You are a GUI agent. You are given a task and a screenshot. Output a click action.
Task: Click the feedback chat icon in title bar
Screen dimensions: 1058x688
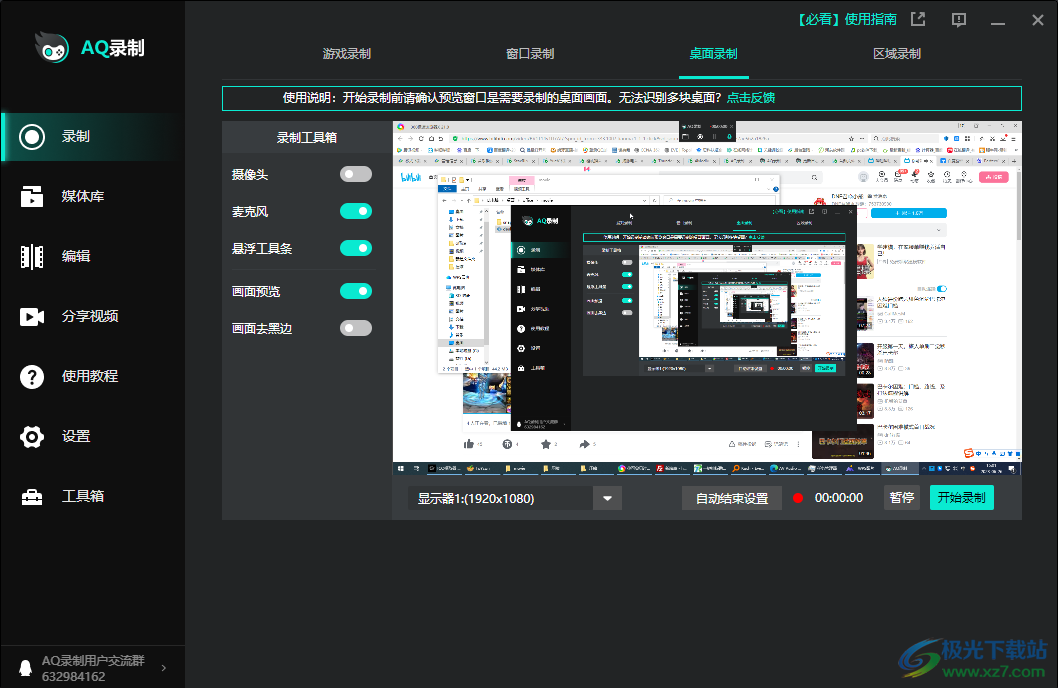point(958,19)
